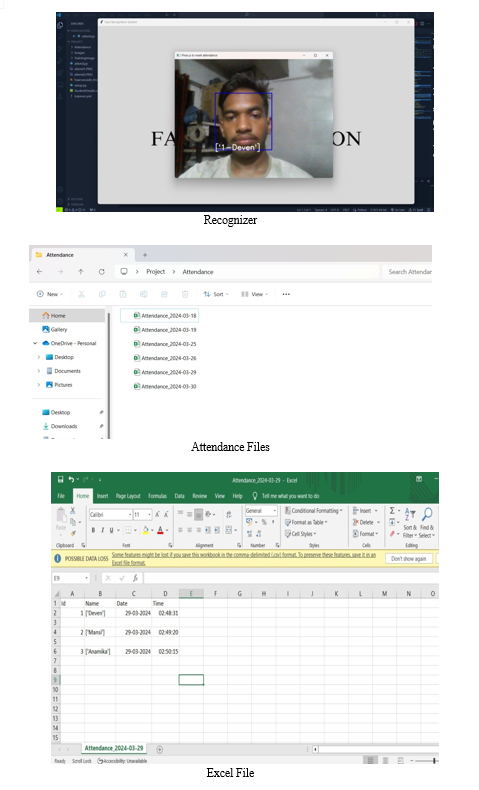Viewport: 479px width, 790px height.
Task: Add a new tab in File Explorer
Action: (145, 255)
